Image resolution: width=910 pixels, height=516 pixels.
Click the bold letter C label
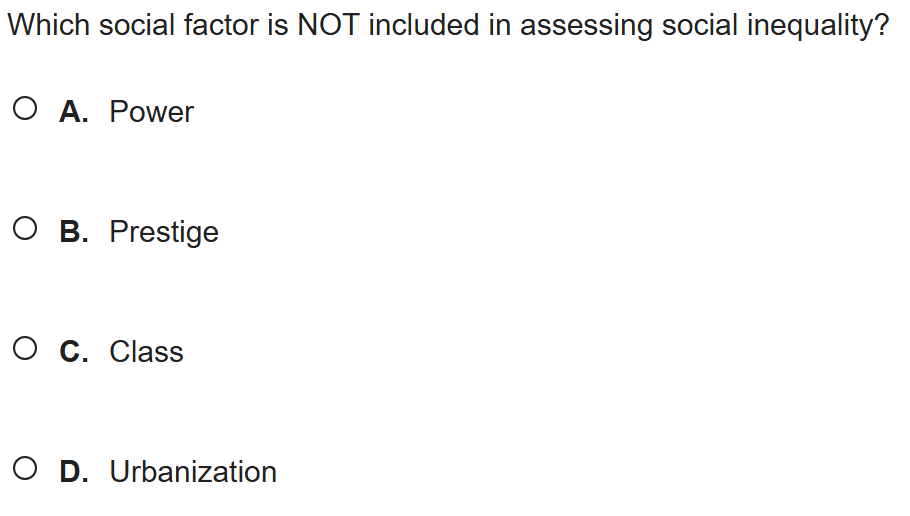73,352
